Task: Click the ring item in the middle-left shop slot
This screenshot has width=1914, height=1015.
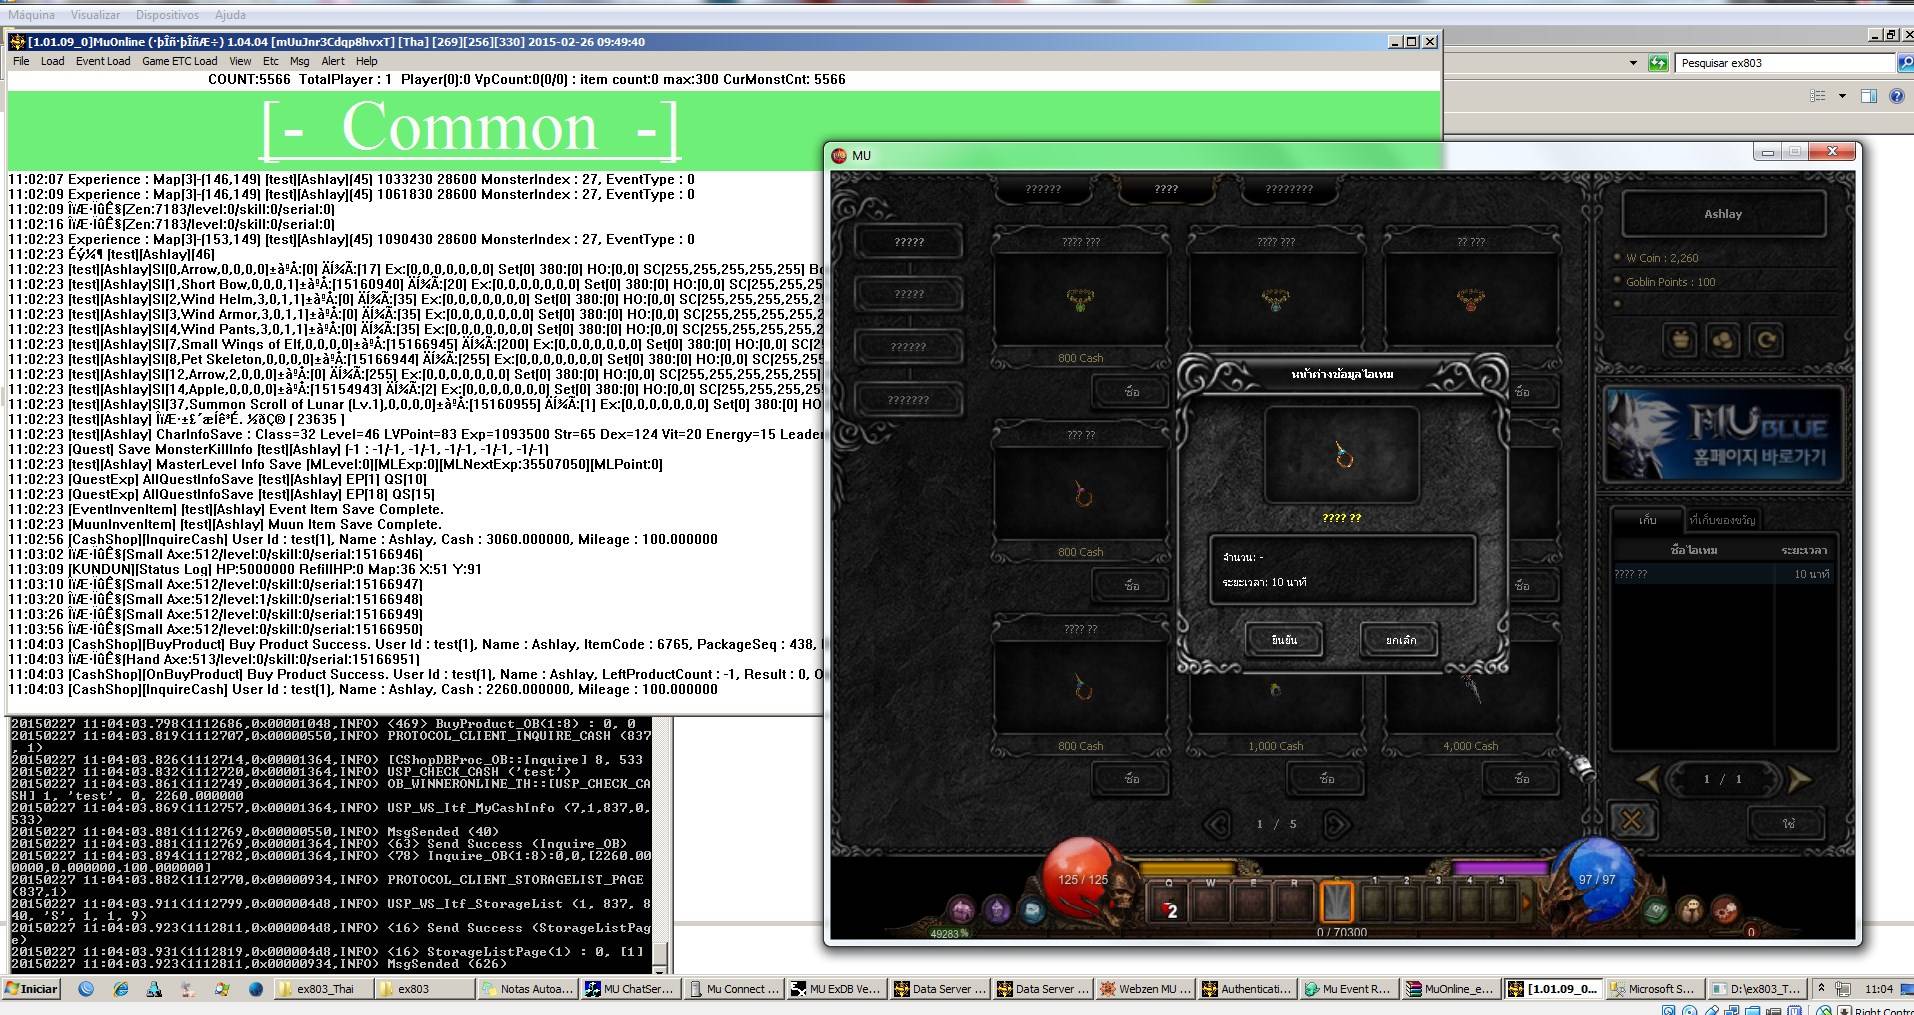Action: [1082, 493]
